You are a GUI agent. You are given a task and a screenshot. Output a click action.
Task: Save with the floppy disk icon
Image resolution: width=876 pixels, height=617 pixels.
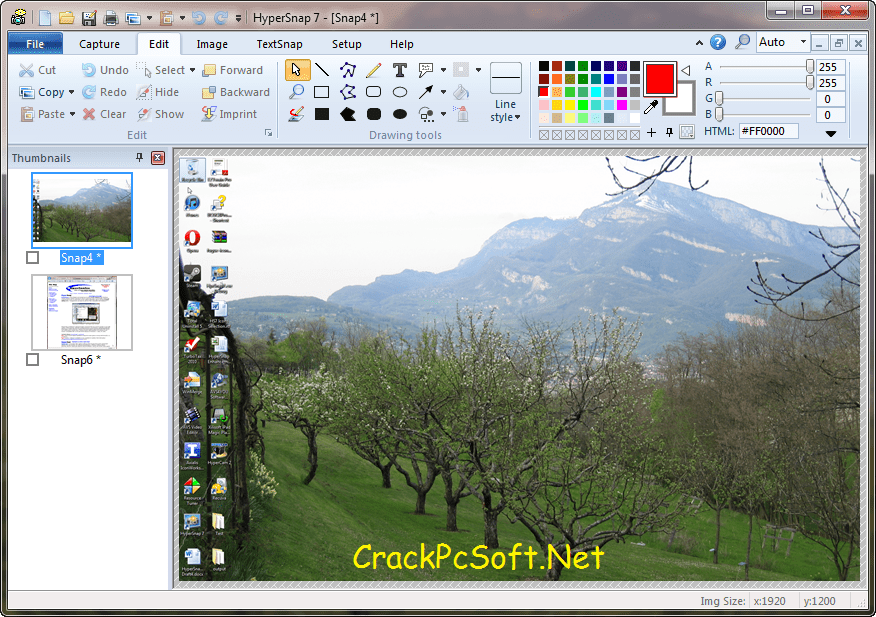tap(89, 18)
